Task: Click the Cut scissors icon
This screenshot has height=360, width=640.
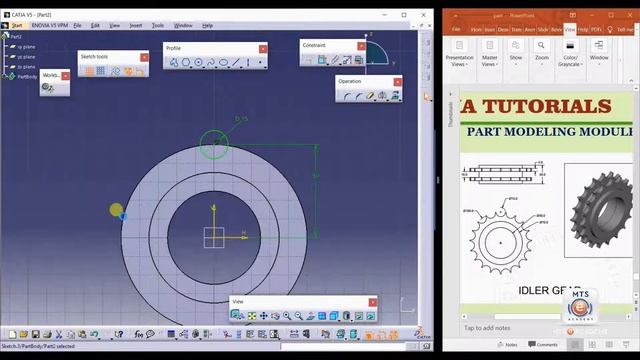Action: coord(59,335)
